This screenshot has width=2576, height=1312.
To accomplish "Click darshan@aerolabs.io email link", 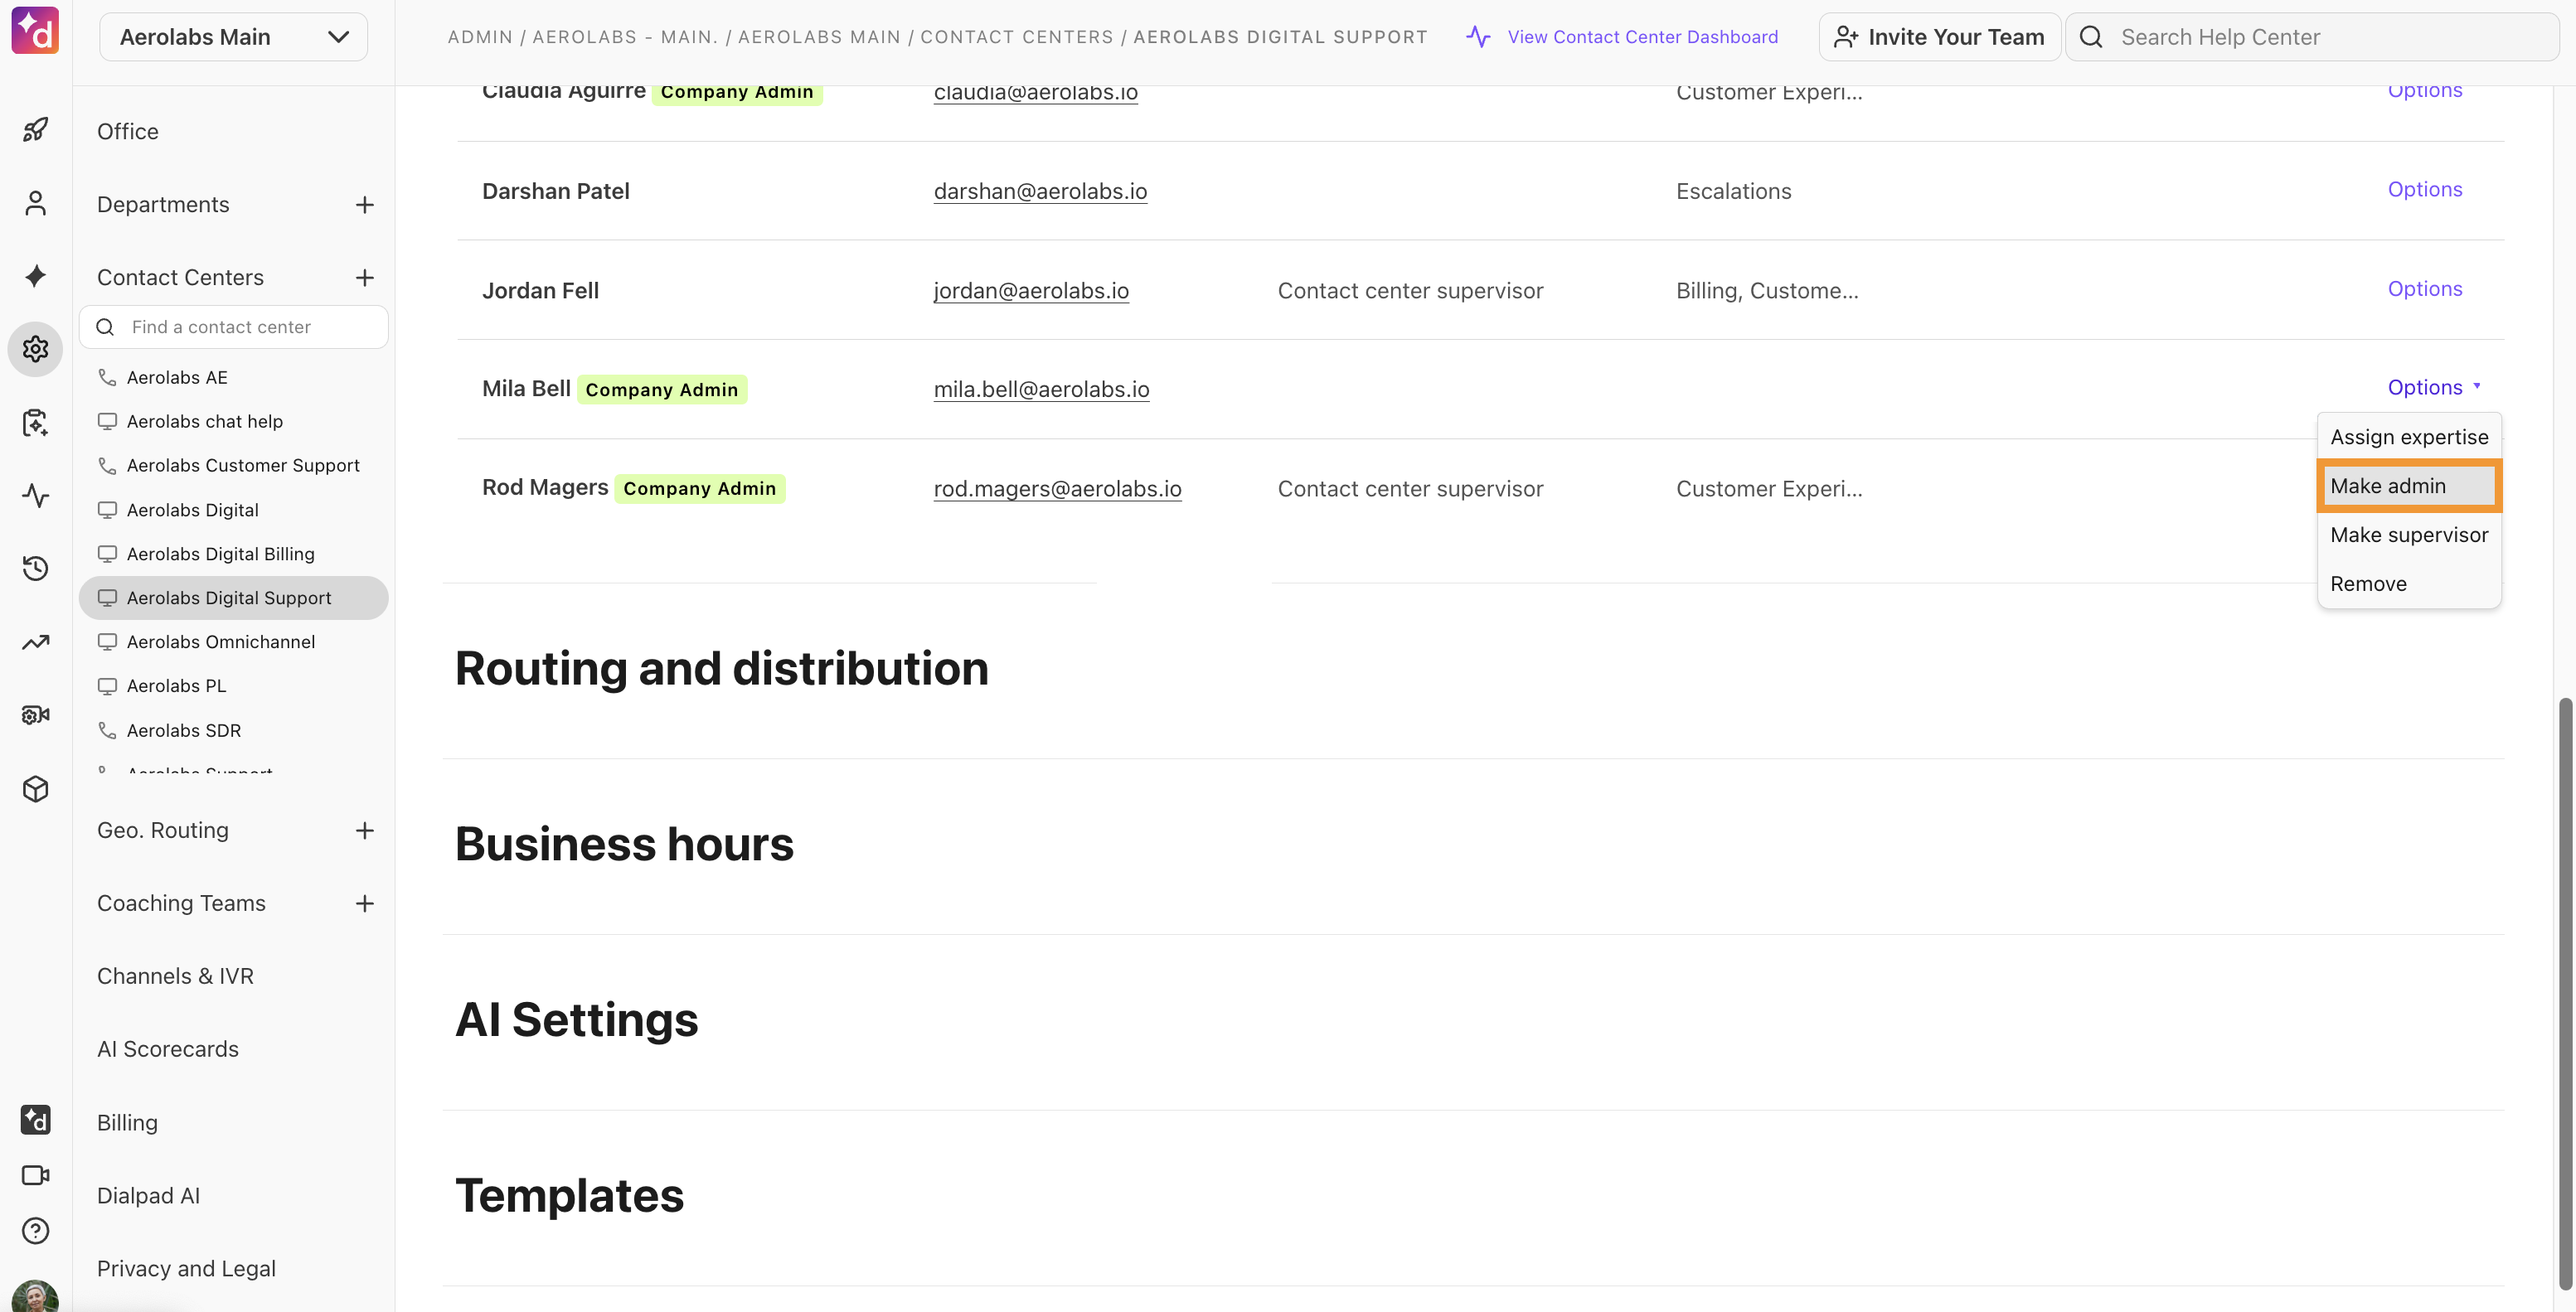I will (x=1040, y=191).
